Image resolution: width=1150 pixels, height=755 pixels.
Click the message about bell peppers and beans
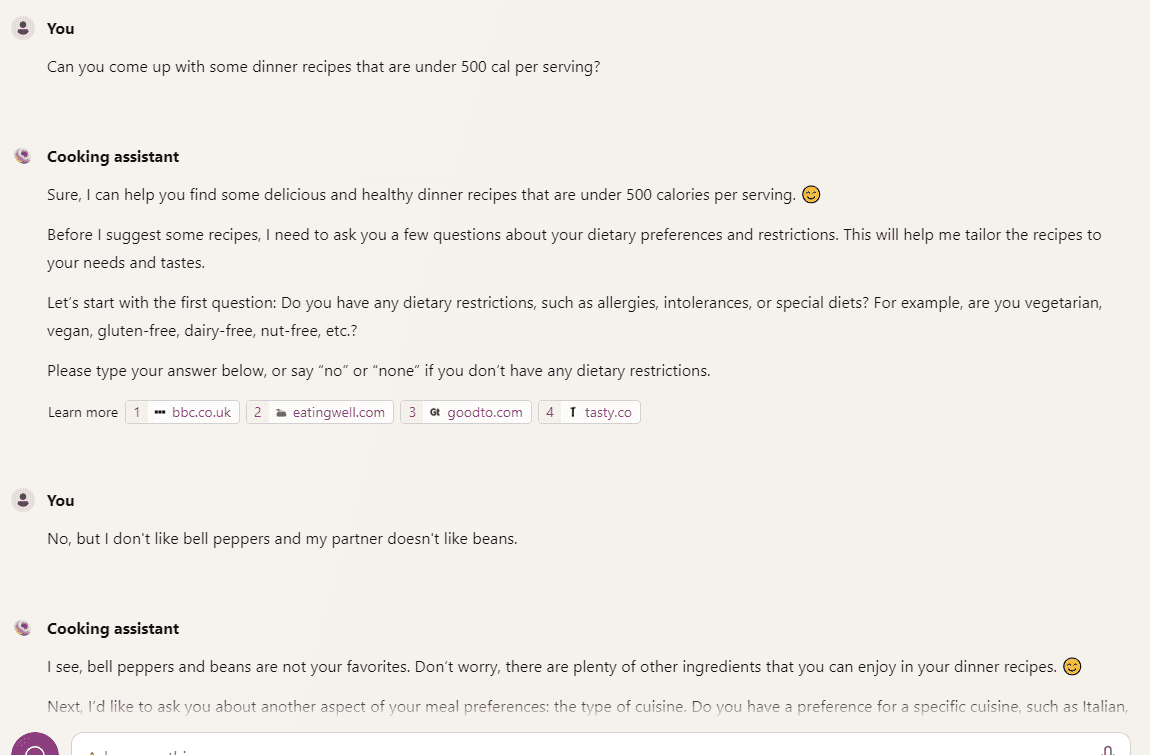(282, 539)
